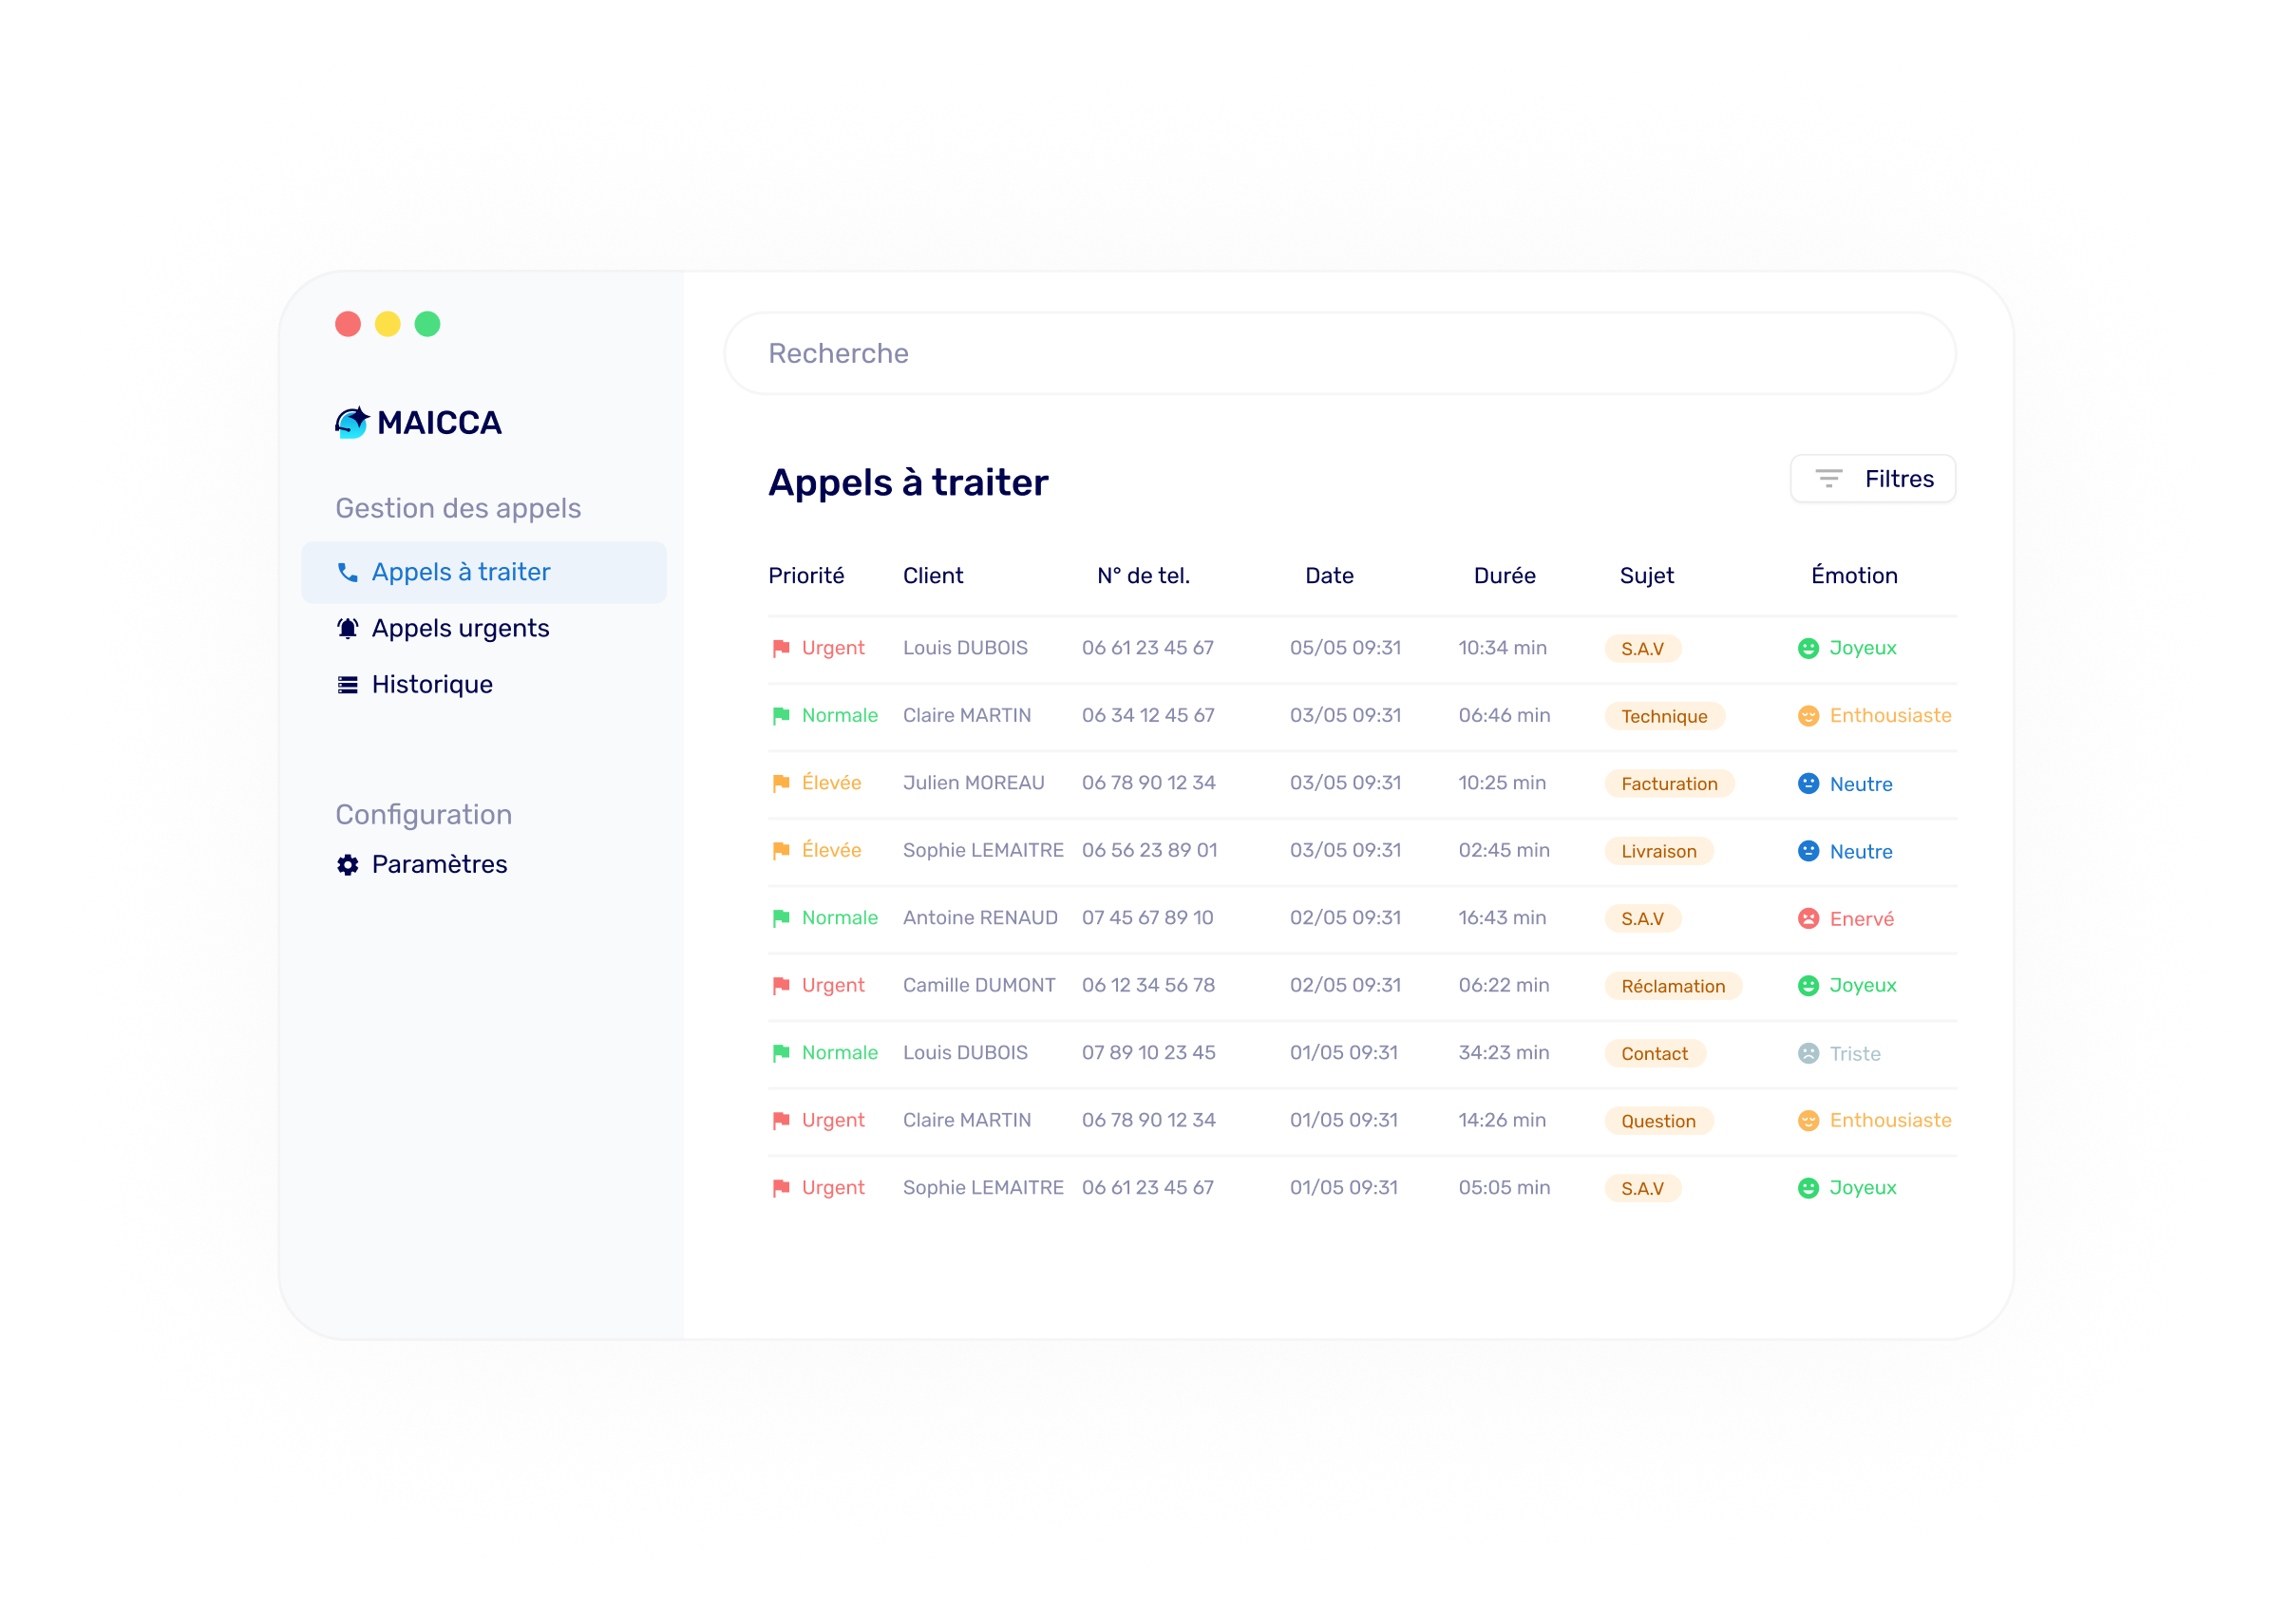2291x1624 pixels.
Task: Click the Réclamation subject tag
Action: pyautogui.click(x=1673, y=986)
